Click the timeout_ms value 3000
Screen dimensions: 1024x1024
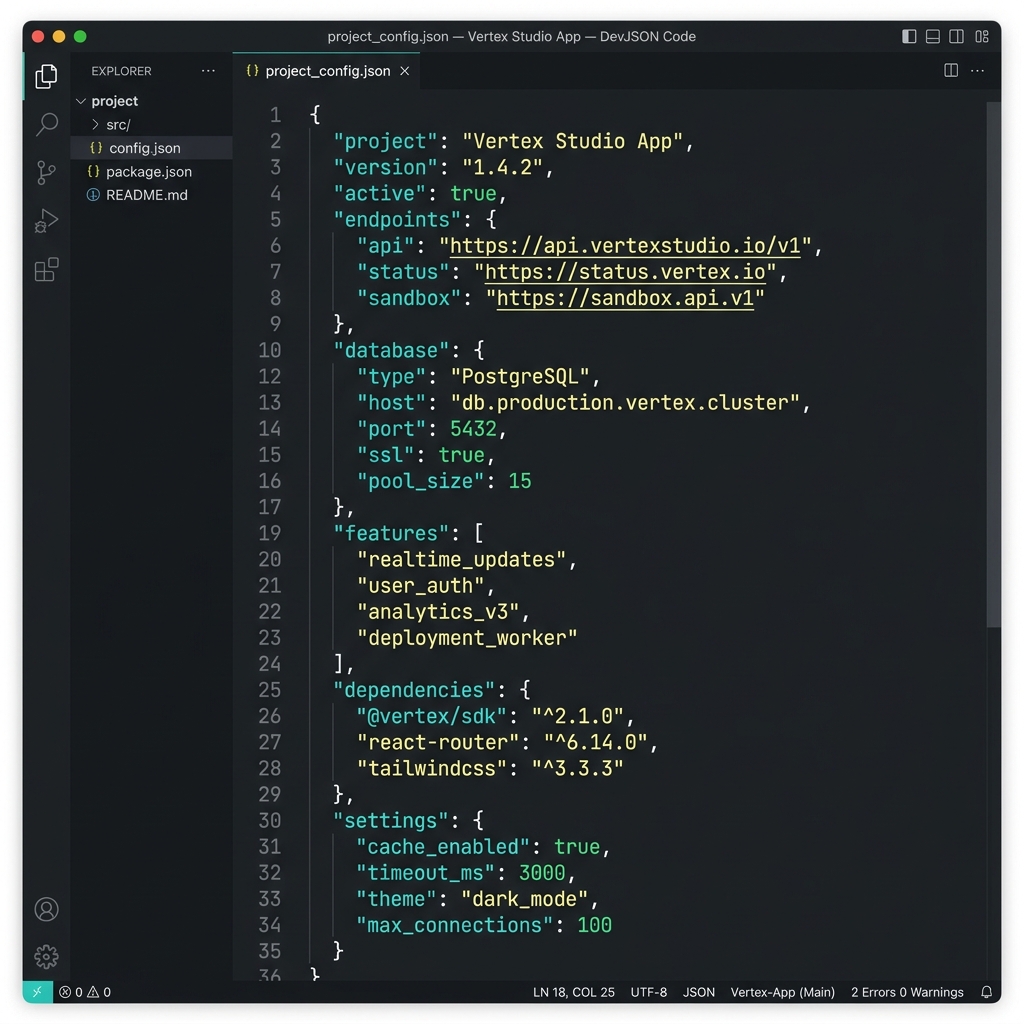[542, 872]
